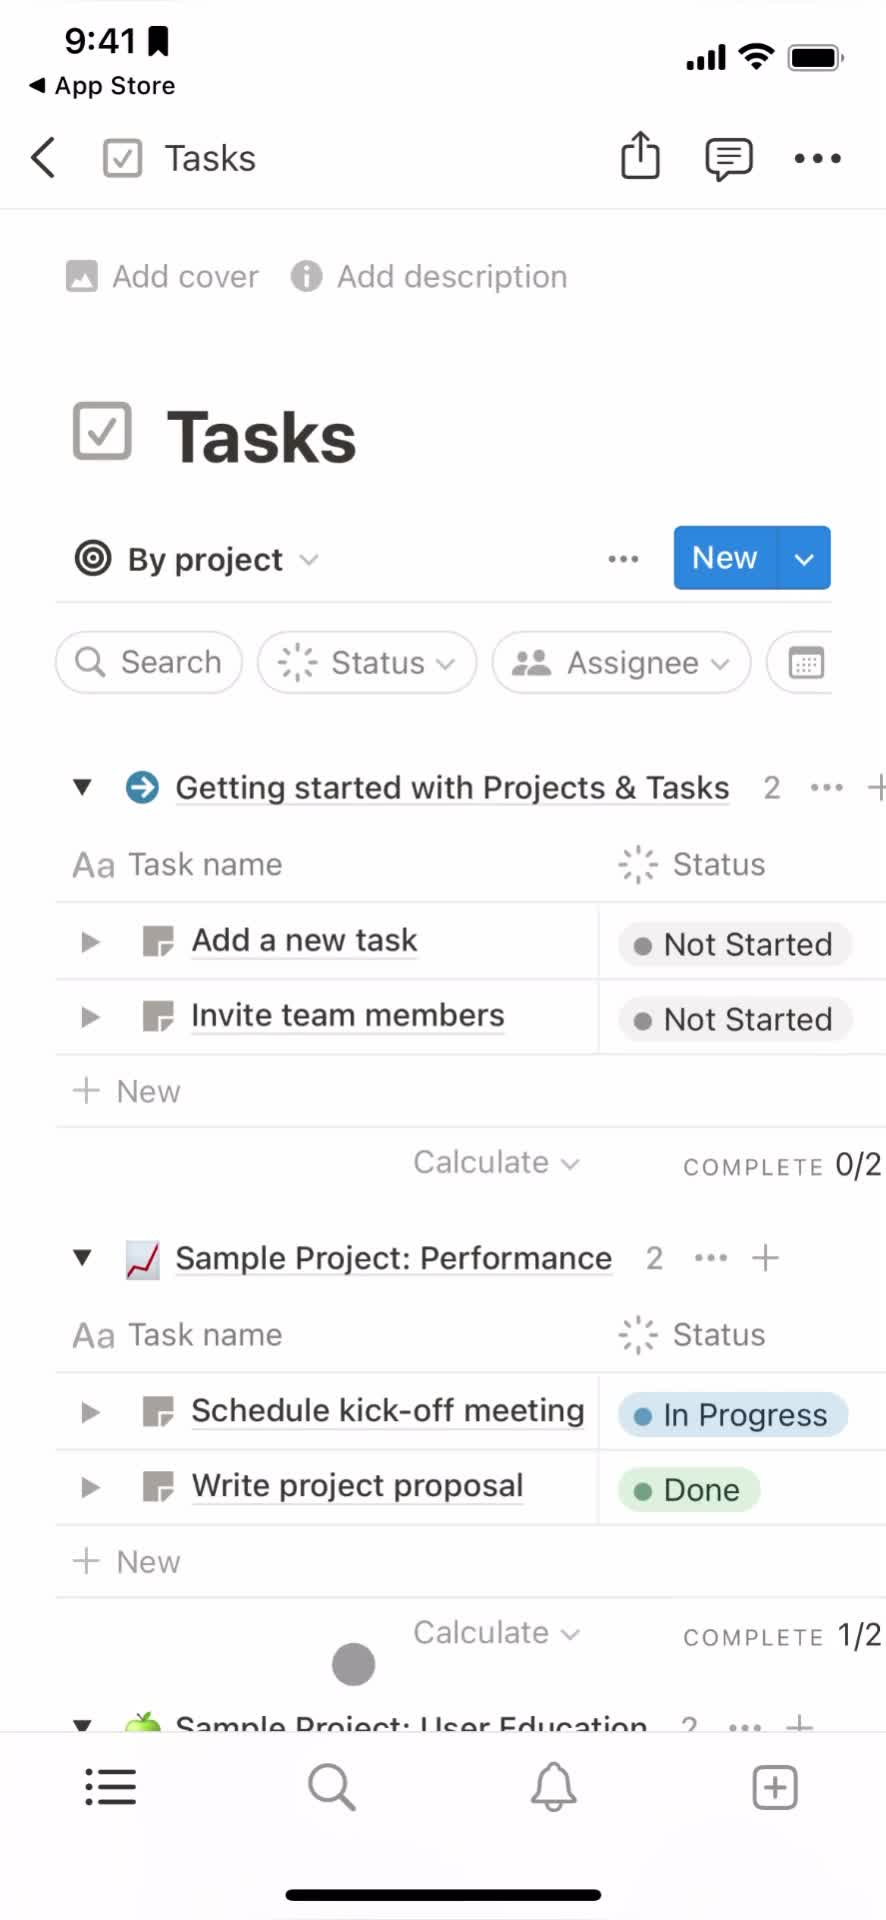Open the Write project proposal task
This screenshot has height=1920, width=886.
(x=357, y=1486)
